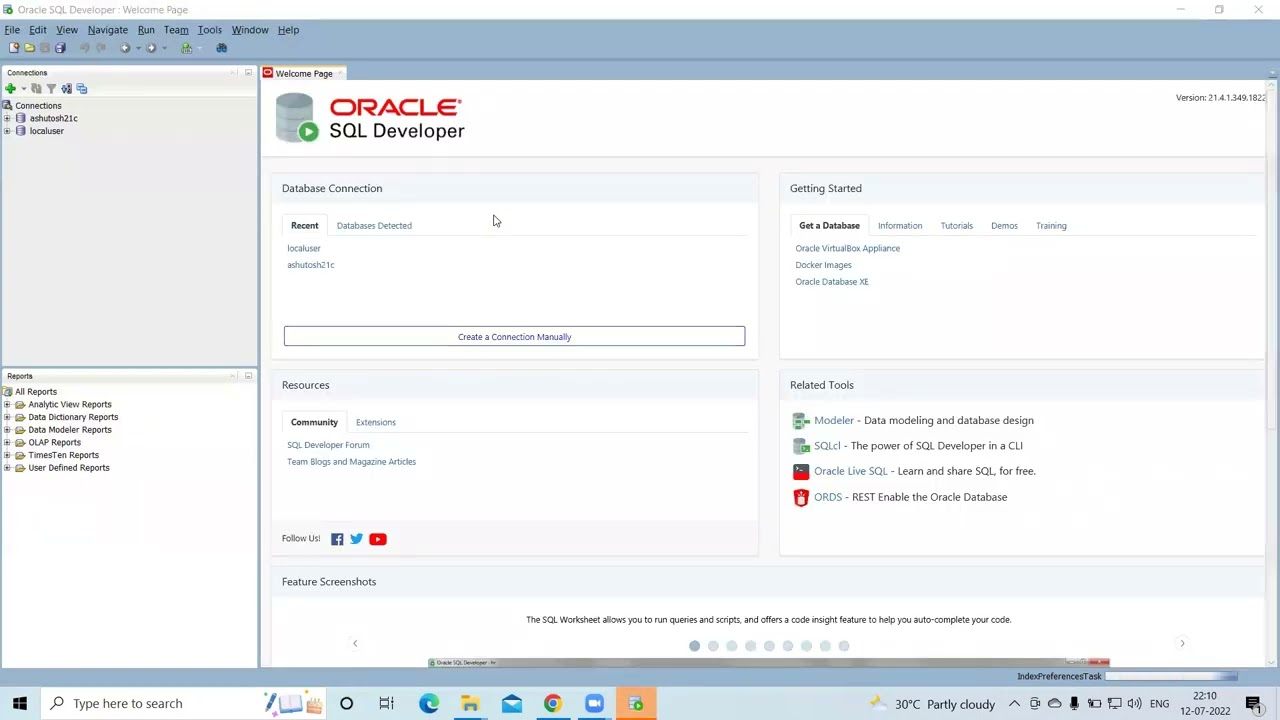Open Oracle VirtualBox Appliance link
Viewport: 1280px width, 720px height.
847,248
